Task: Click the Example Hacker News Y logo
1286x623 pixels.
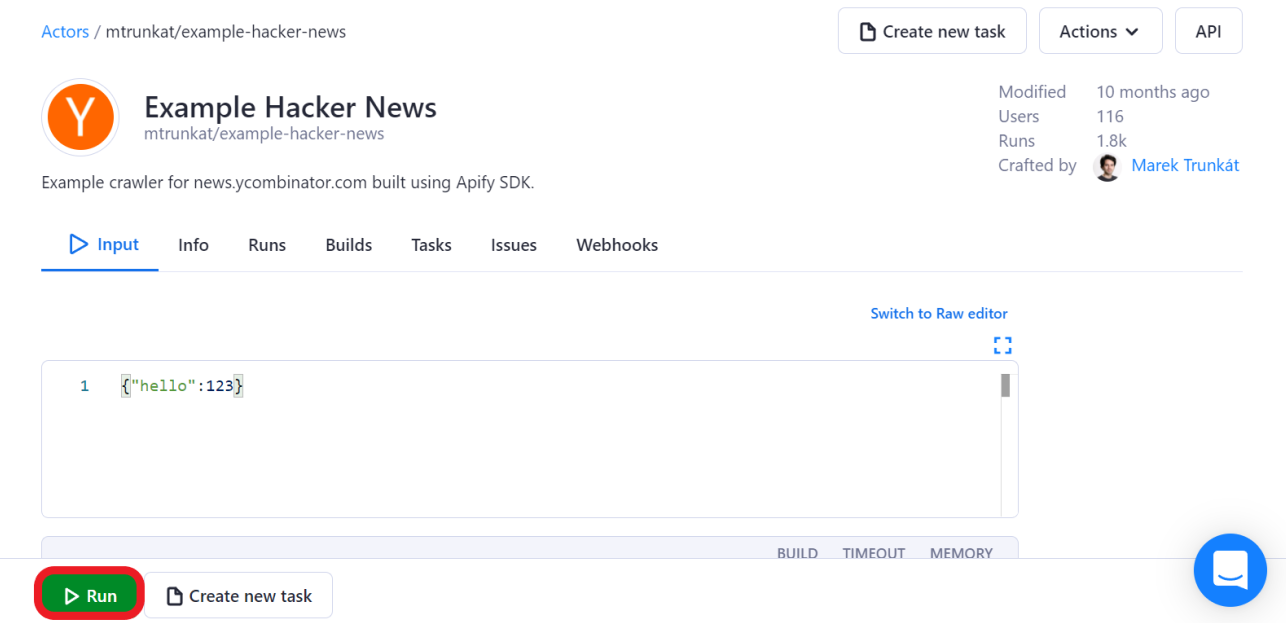Action: click(x=80, y=118)
